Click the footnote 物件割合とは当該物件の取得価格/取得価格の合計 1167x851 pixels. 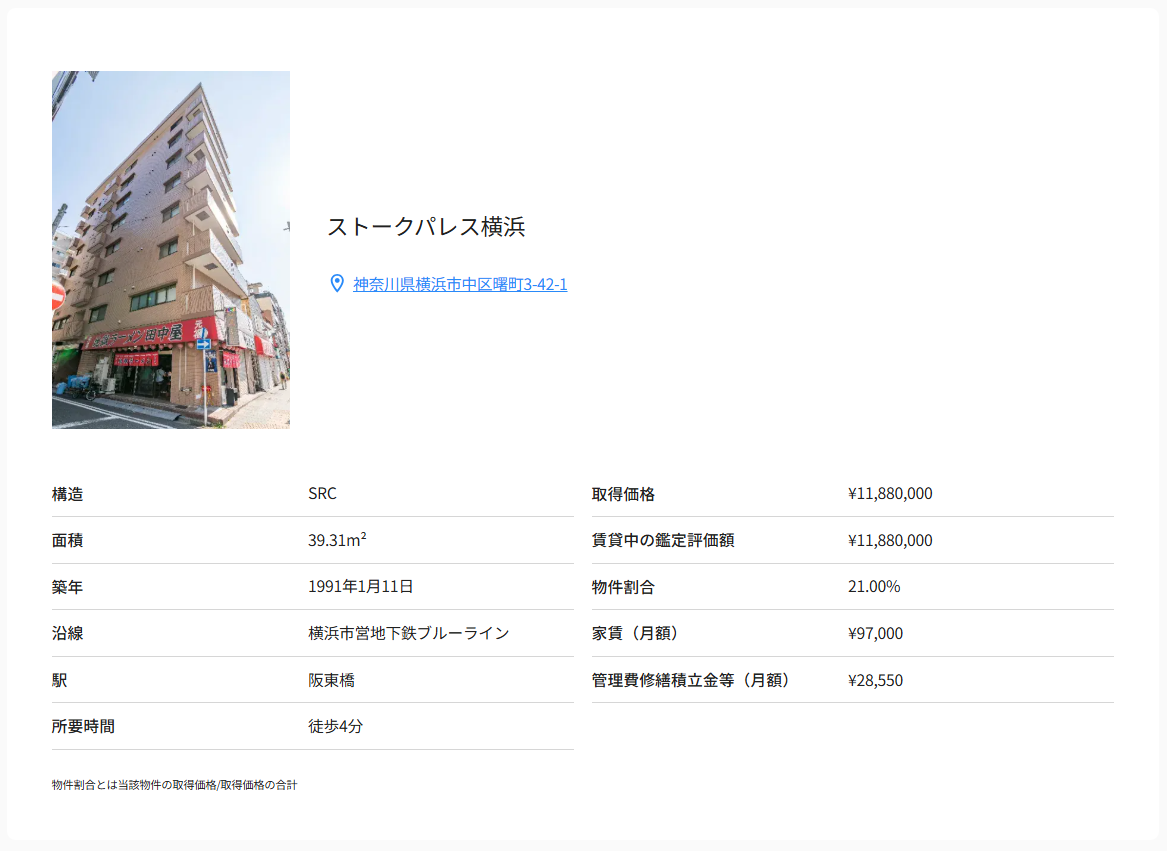174,785
